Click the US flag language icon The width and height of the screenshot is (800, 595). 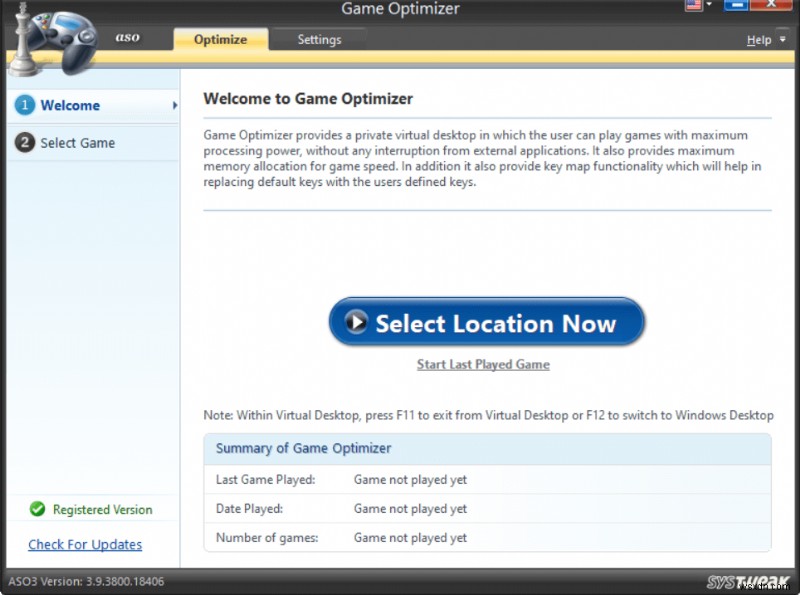[693, 5]
